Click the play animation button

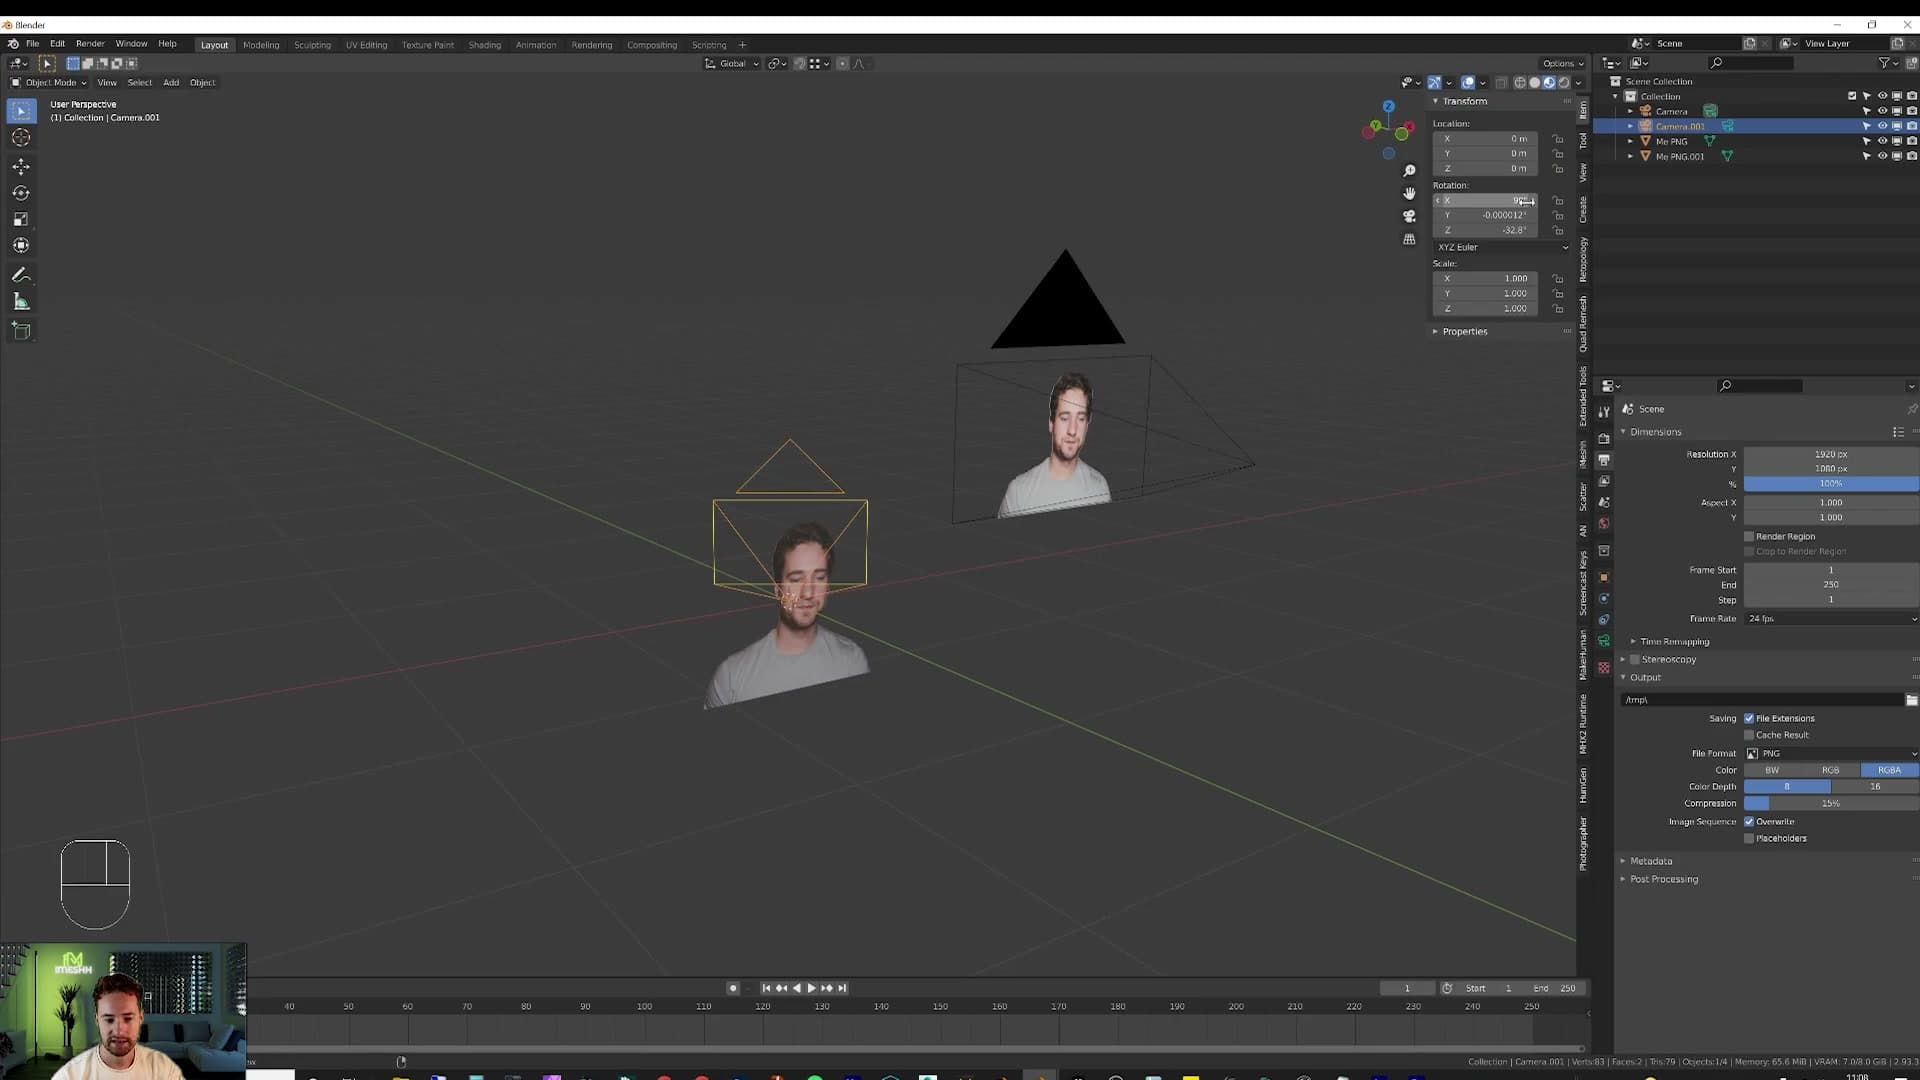coord(811,989)
